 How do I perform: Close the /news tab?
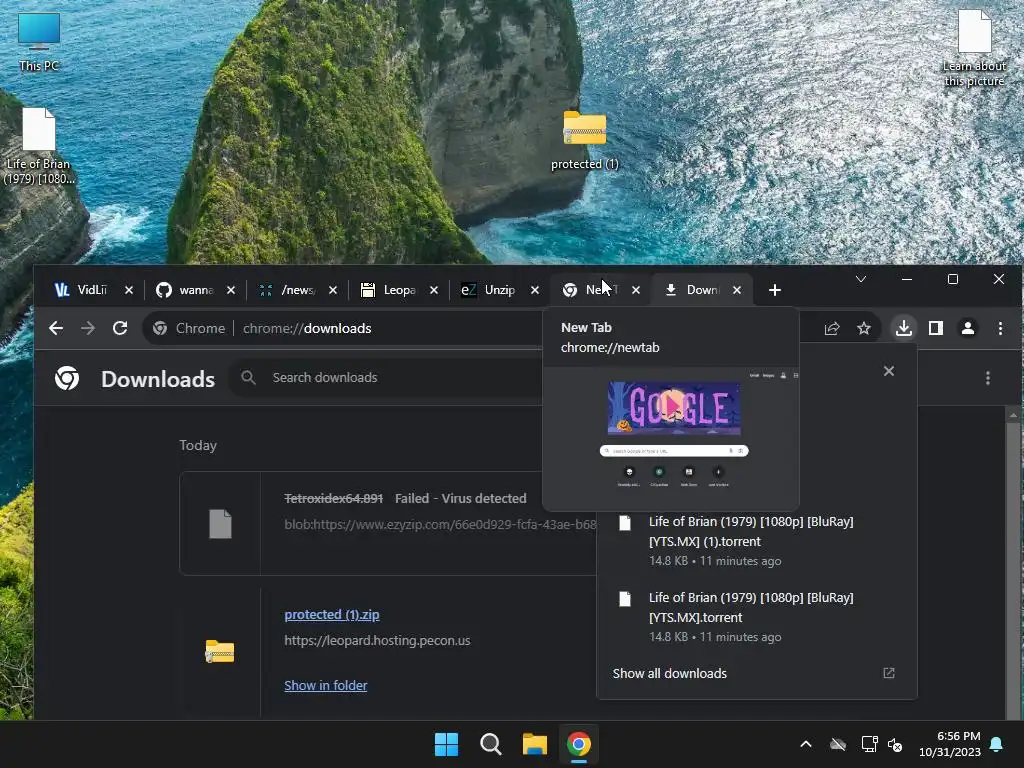point(332,290)
